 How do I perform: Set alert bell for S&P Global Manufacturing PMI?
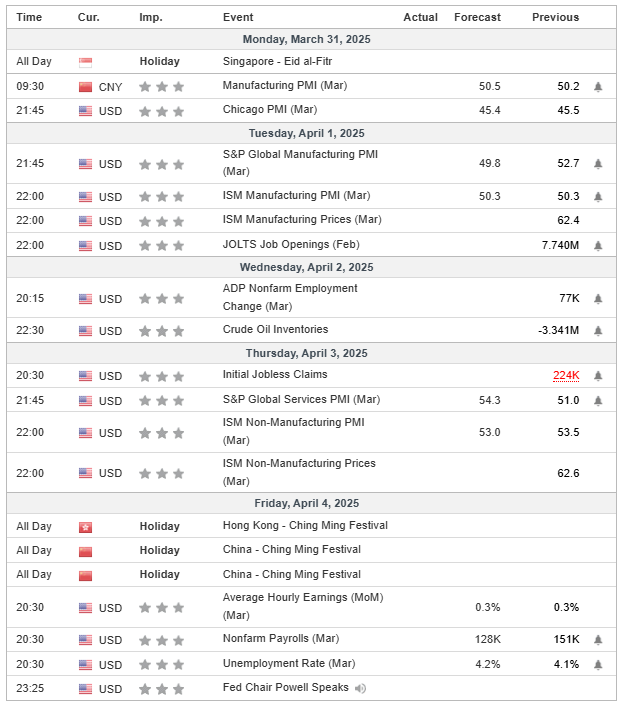click(x=598, y=164)
